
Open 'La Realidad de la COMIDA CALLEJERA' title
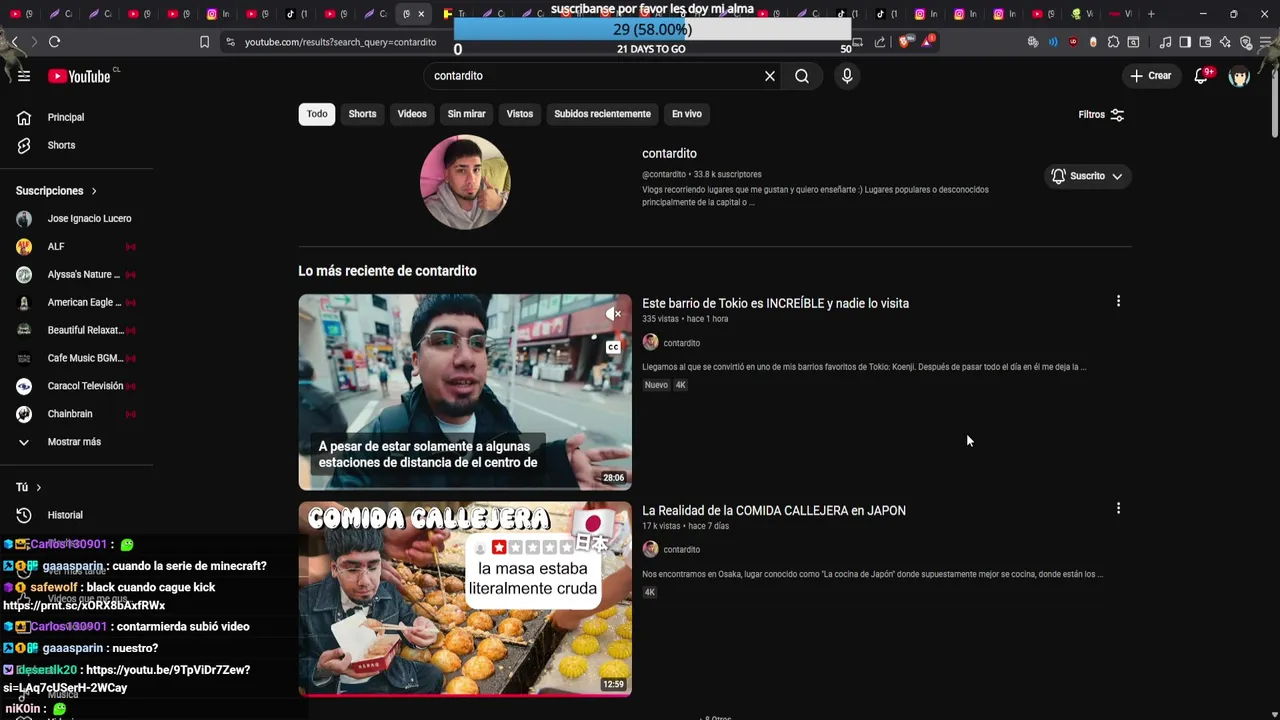[x=774, y=510]
